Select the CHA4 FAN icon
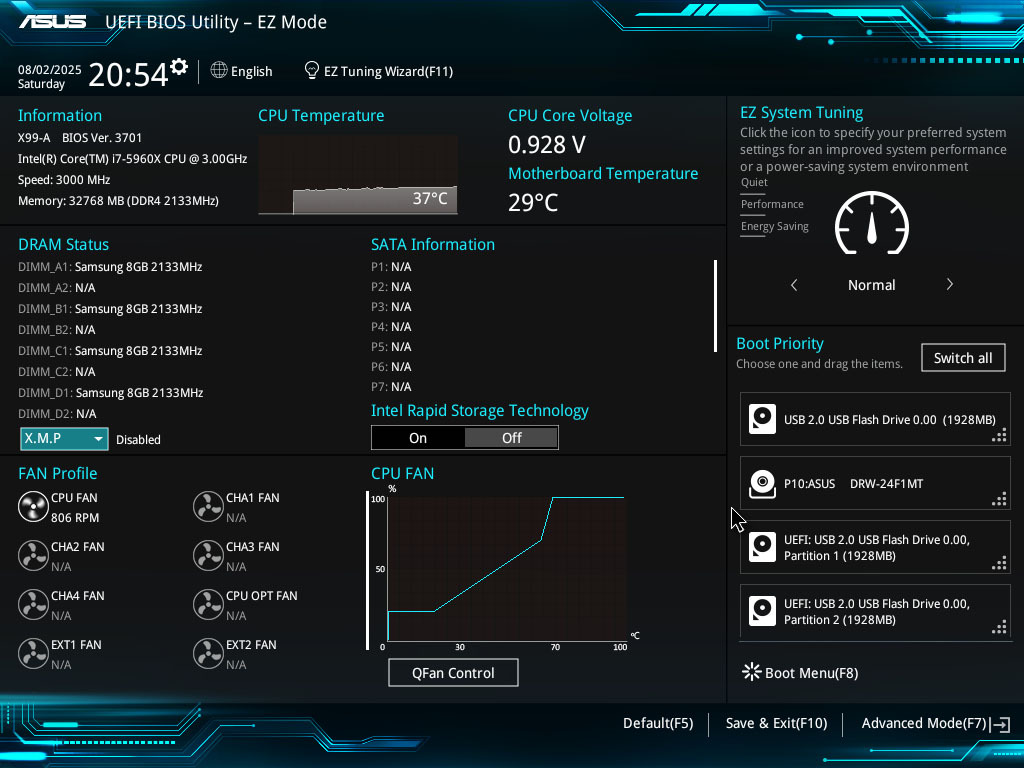 (x=33, y=605)
